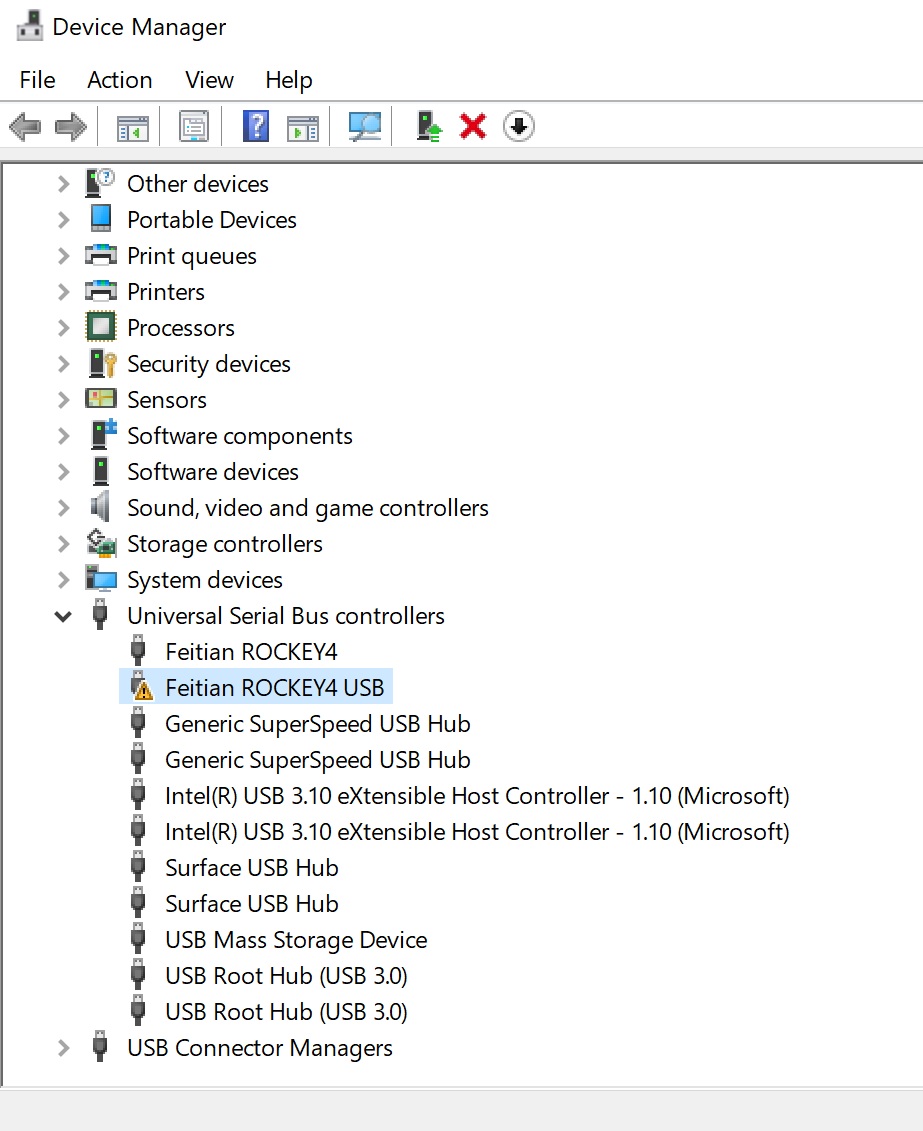Collapse Universal Serial Bus controllers node

pyautogui.click(x=63, y=617)
